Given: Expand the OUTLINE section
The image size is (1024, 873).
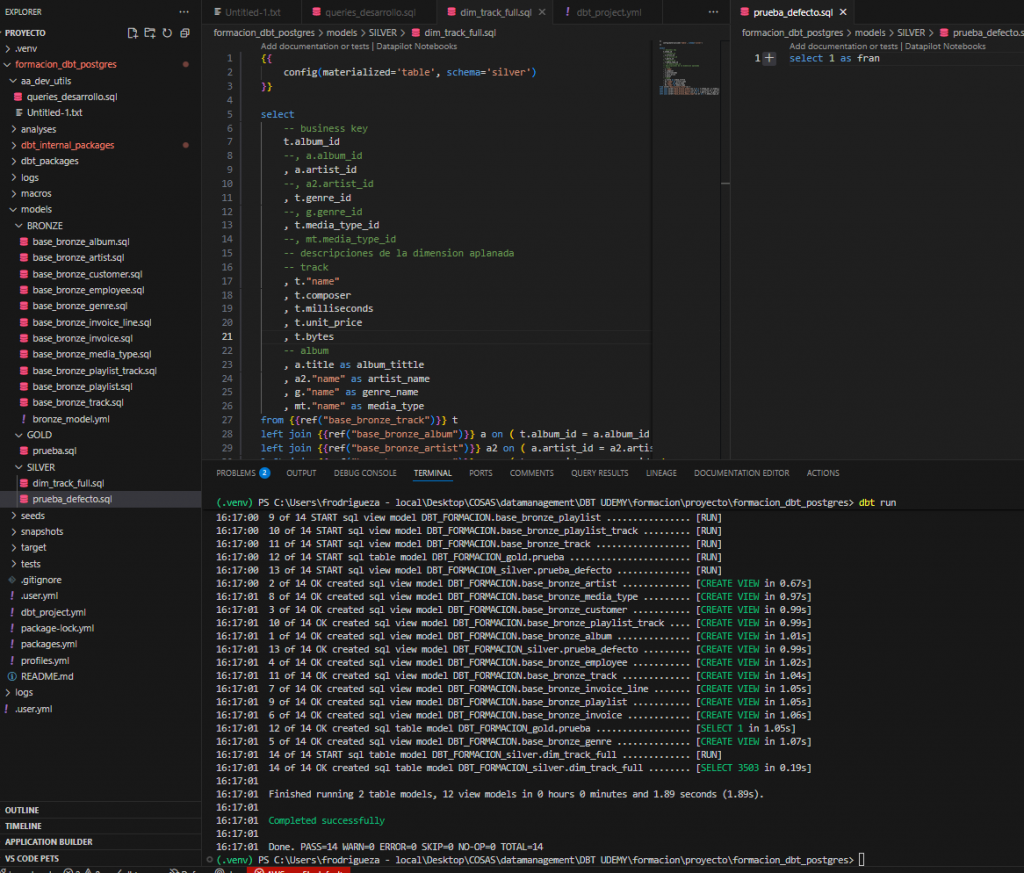Looking at the screenshot, I should (22, 810).
